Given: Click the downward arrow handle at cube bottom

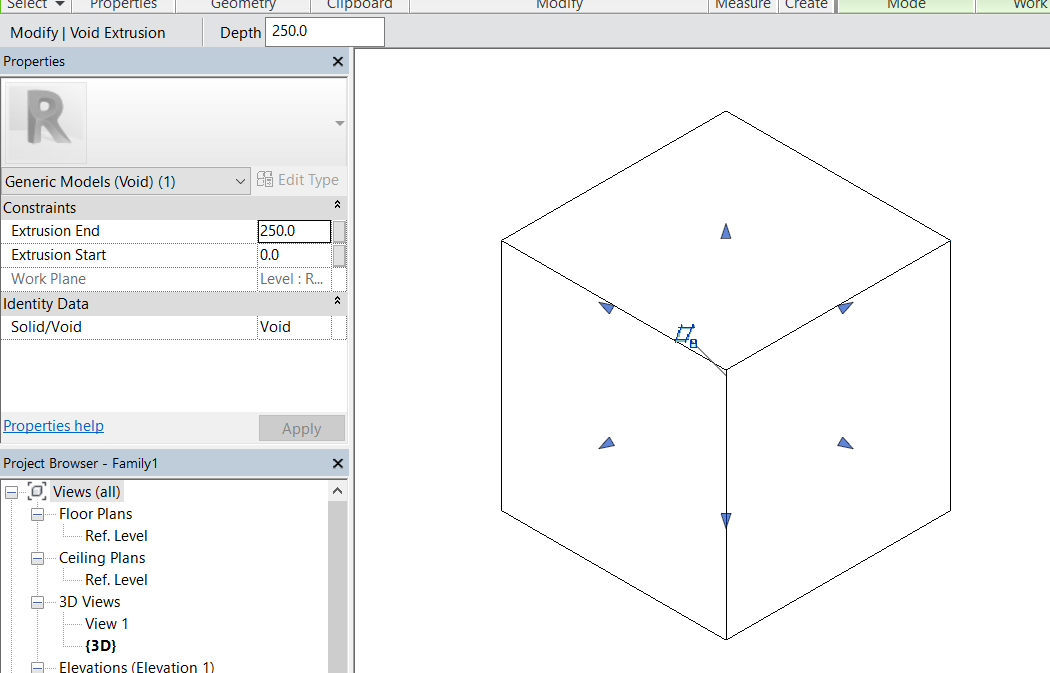Looking at the screenshot, I should click(725, 518).
